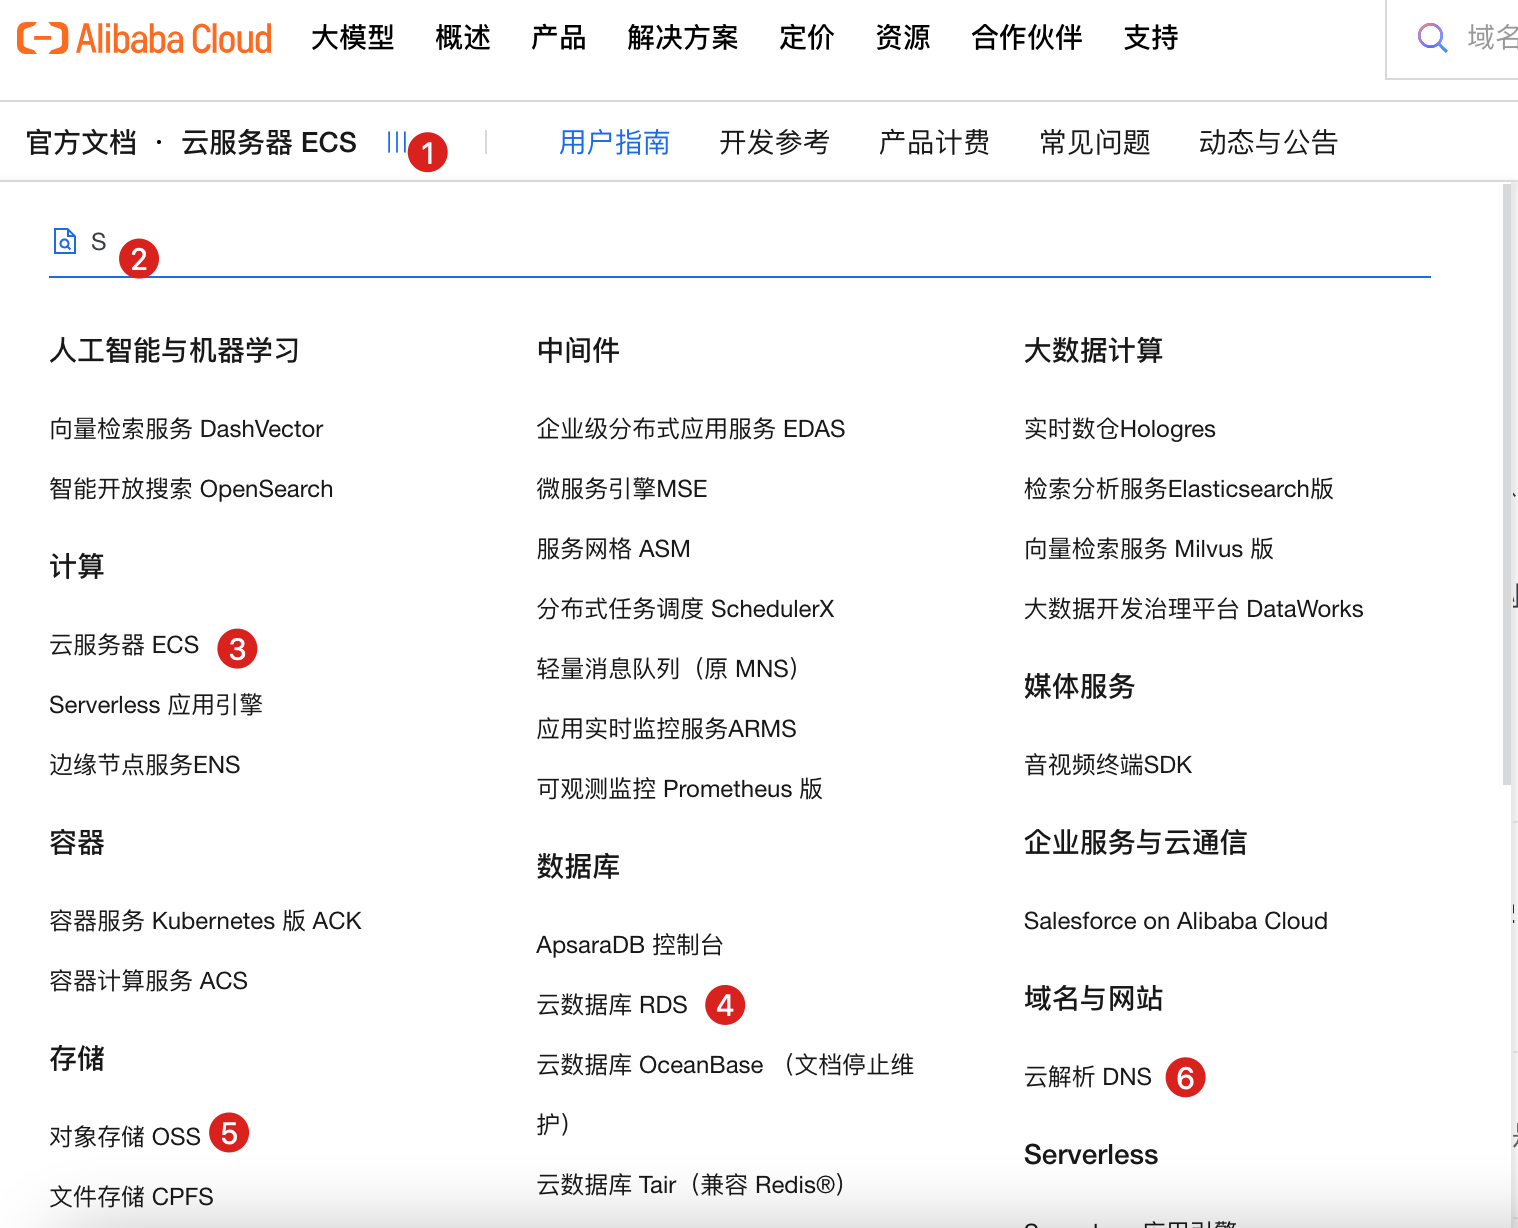Open 向量检索服务 DashVector docs
Screen dimensions: 1518x1228
[186, 429]
